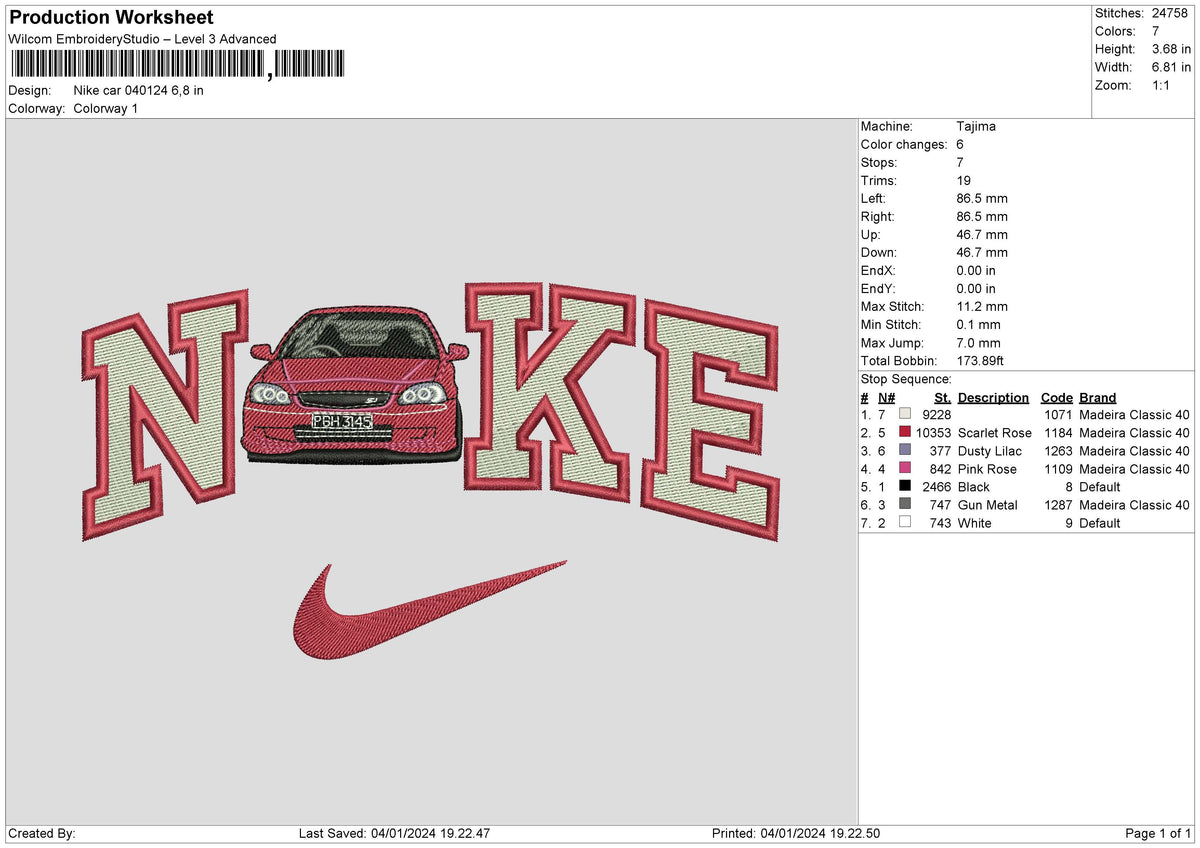Pick the Pink Rose color swatch
The image size is (1200, 848).
tap(905, 468)
